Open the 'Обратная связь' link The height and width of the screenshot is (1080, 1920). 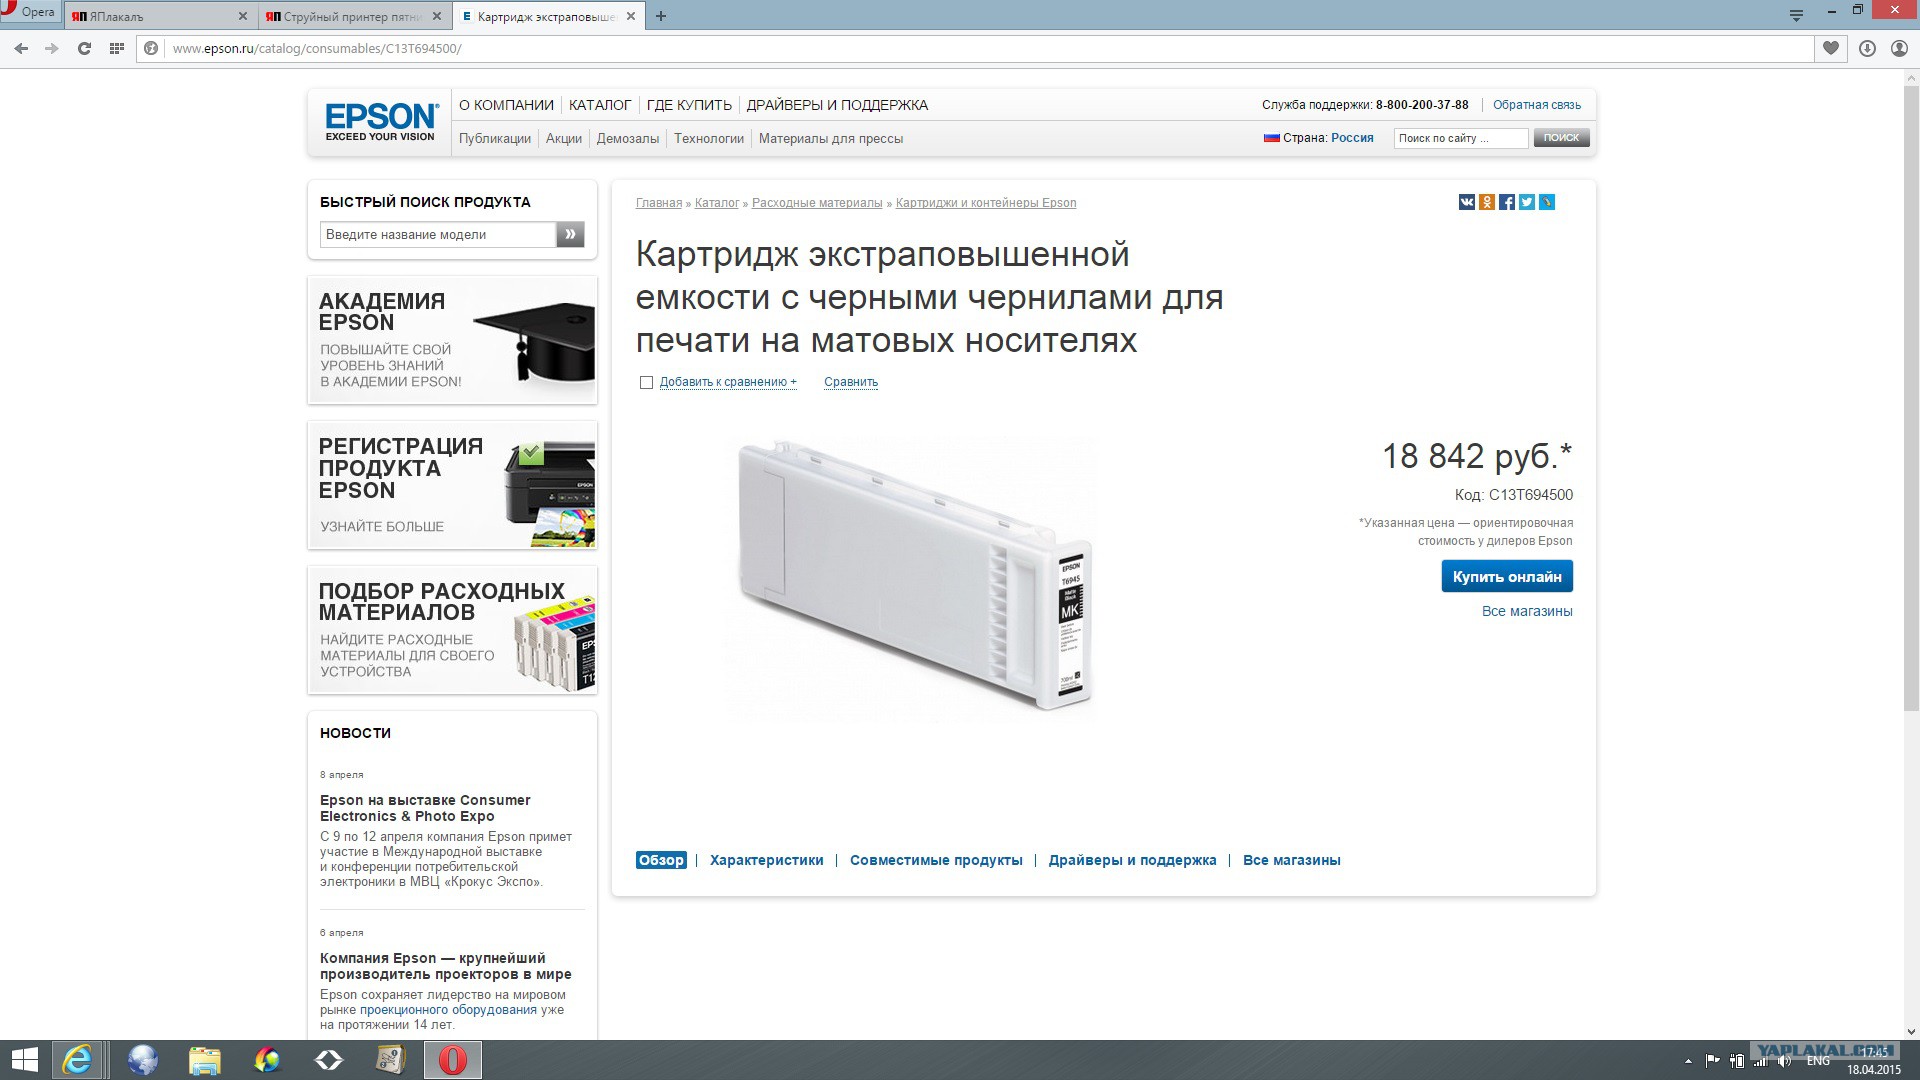1537,105
